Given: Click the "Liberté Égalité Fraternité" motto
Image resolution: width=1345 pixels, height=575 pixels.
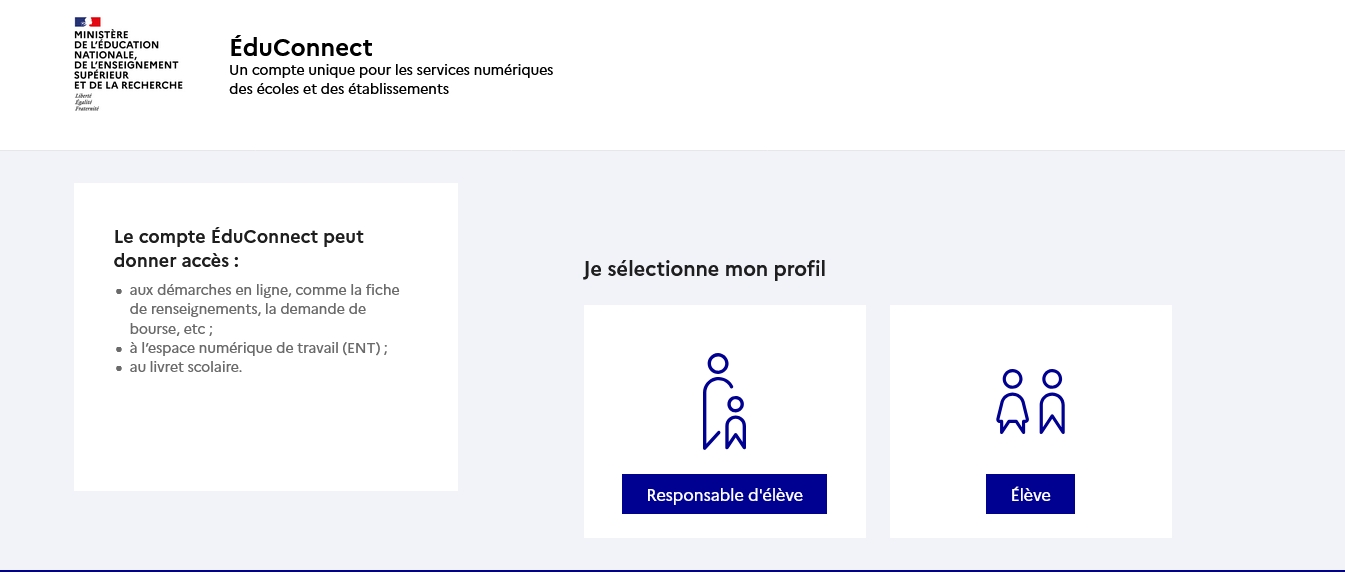Looking at the screenshot, I should pyautogui.click(x=87, y=102).
